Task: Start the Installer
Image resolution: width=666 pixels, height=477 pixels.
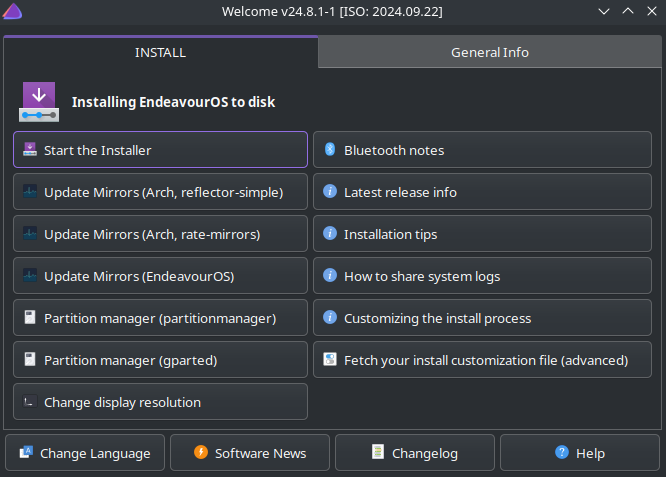Action: point(160,150)
